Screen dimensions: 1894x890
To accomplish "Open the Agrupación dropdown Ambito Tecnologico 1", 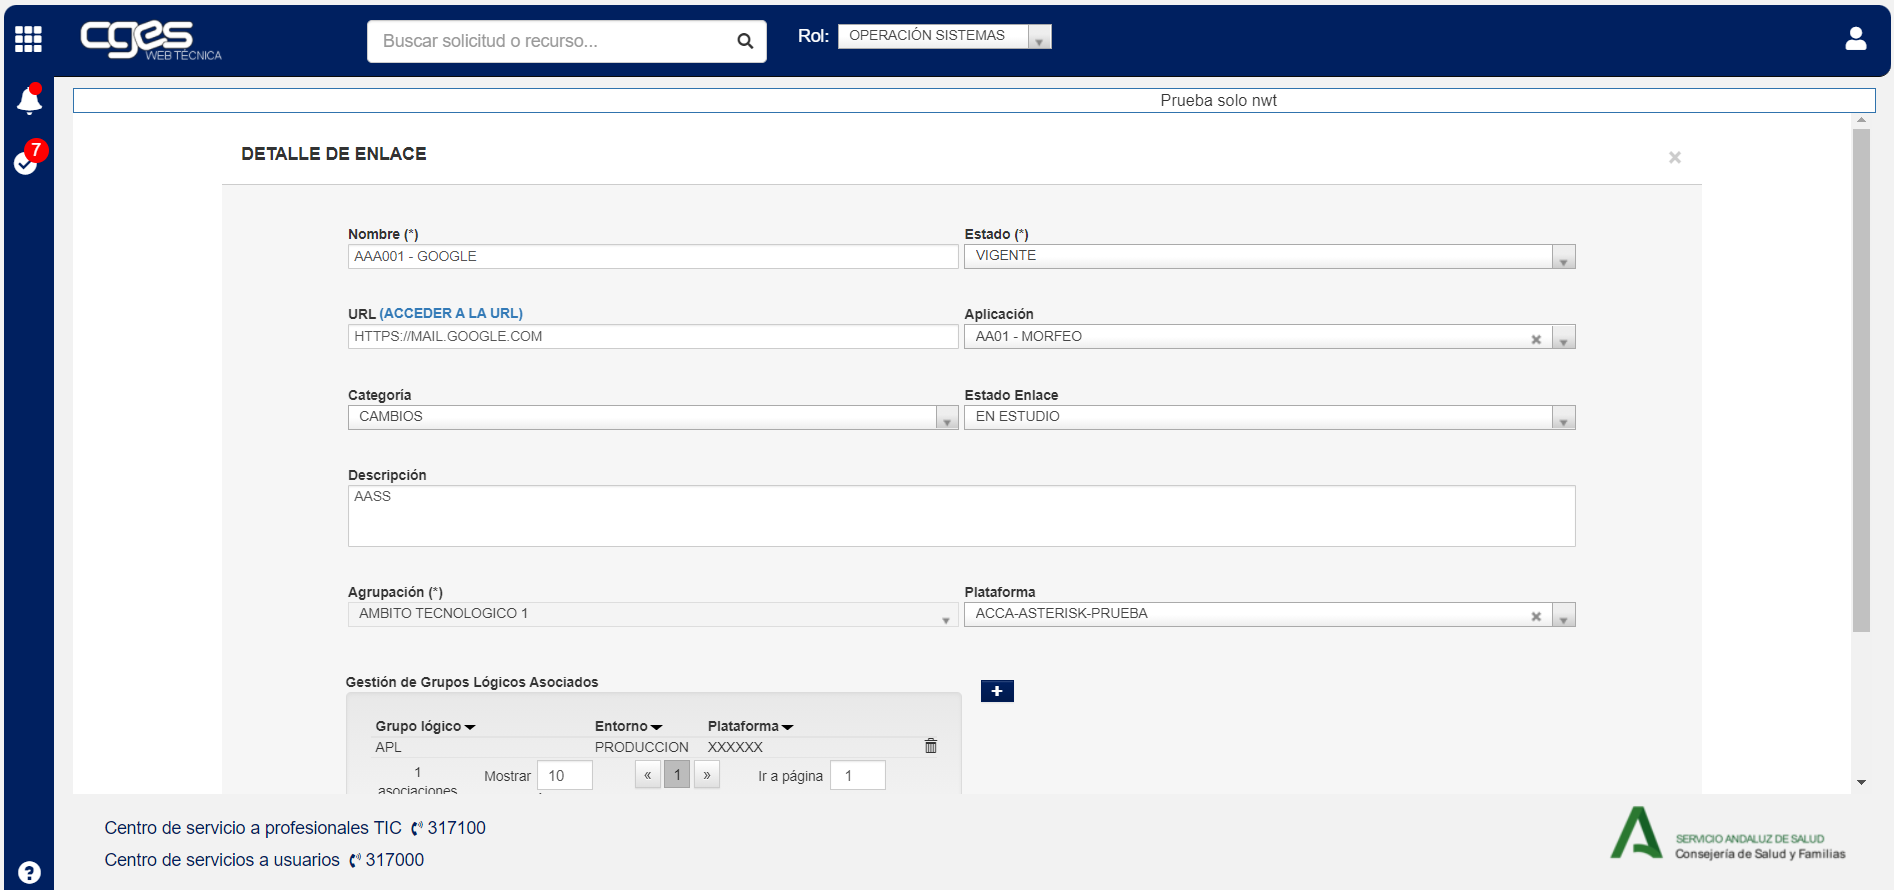I will tap(652, 614).
